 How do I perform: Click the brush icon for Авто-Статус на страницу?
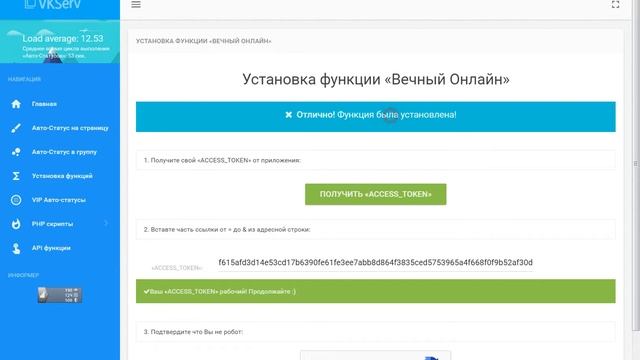(x=16, y=128)
